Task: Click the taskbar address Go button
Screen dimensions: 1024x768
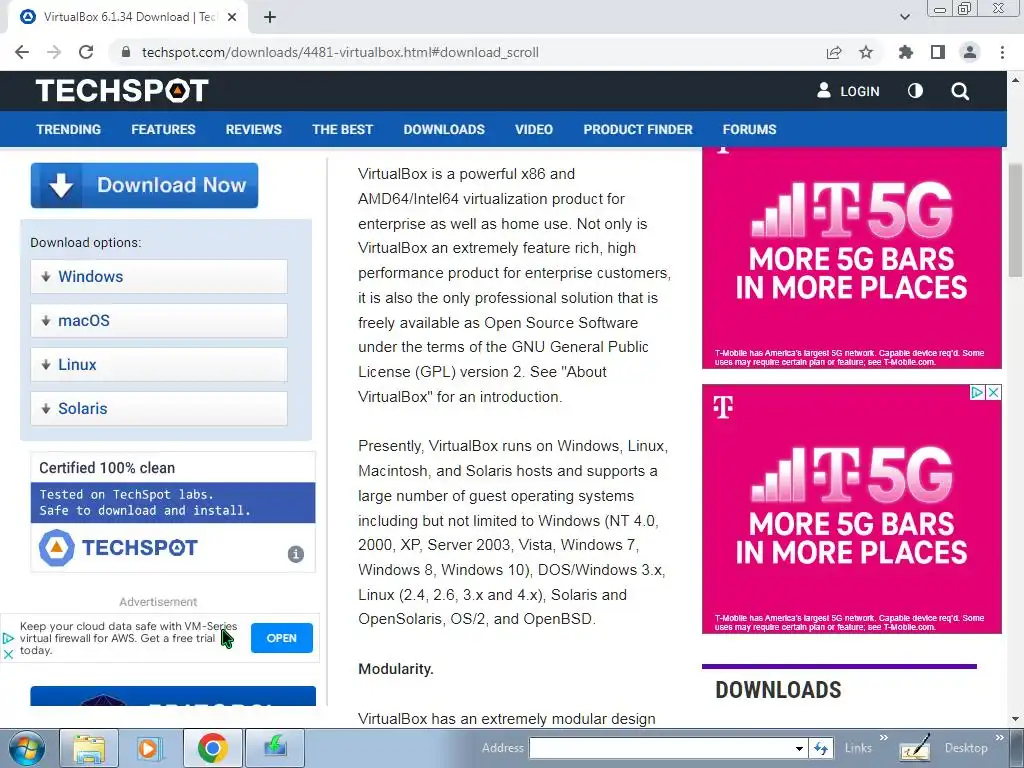Action: coord(821,748)
